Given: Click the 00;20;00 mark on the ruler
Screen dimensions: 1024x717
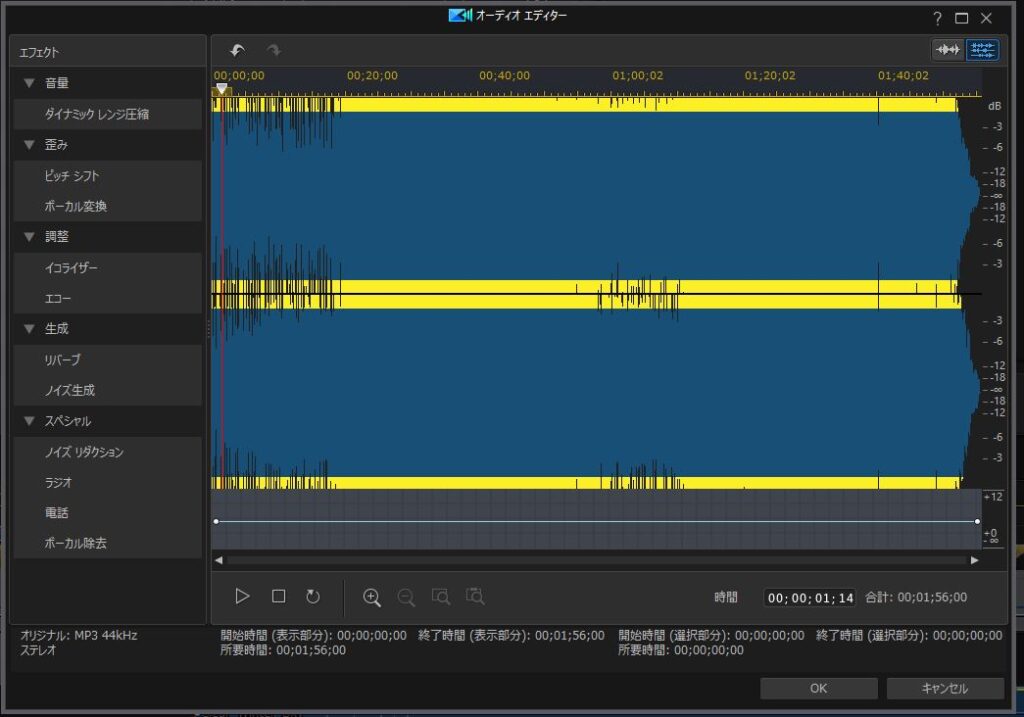Looking at the screenshot, I should point(372,76).
